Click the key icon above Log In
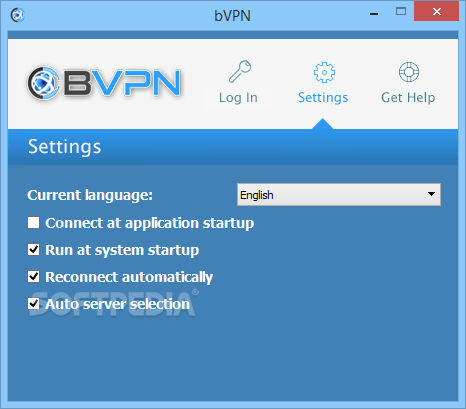The image size is (466, 409). [240, 71]
